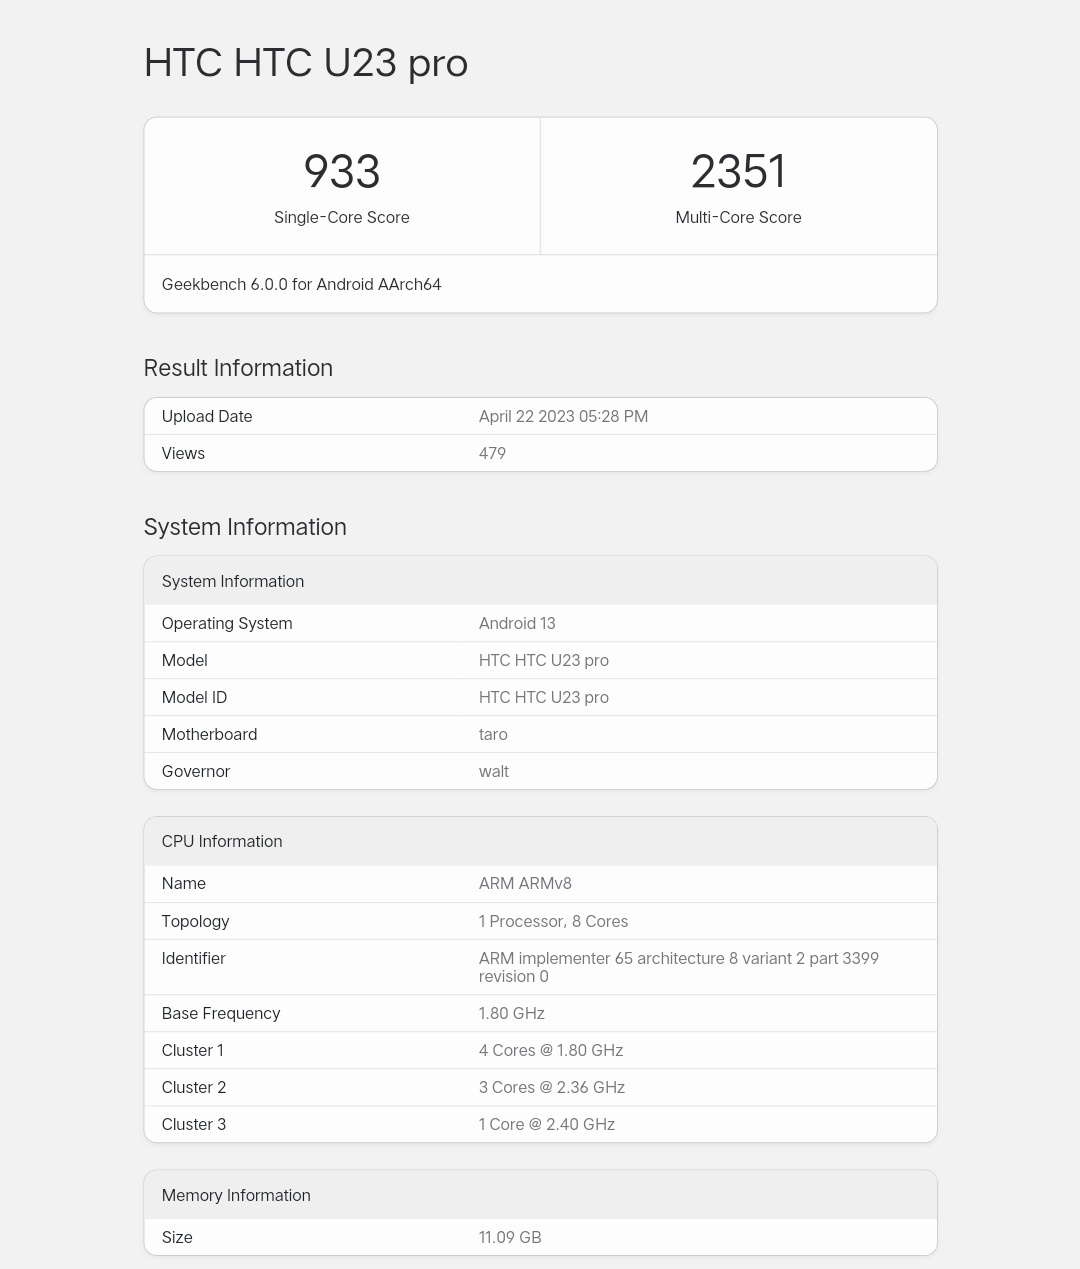Select the Cluster 2 frequency entry

551,1087
